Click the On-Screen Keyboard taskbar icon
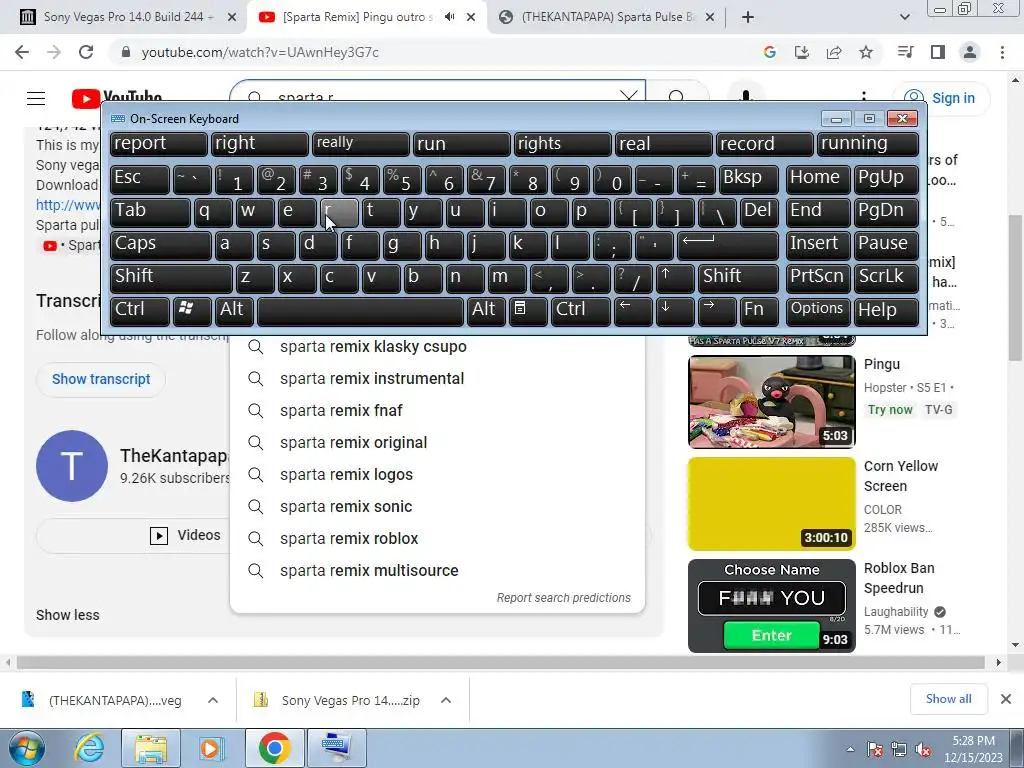This screenshot has width=1024, height=768. click(336, 748)
